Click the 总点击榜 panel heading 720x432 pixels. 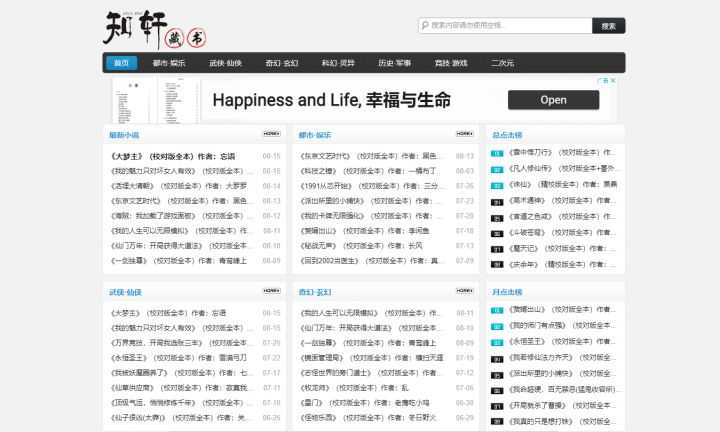(507, 135)
